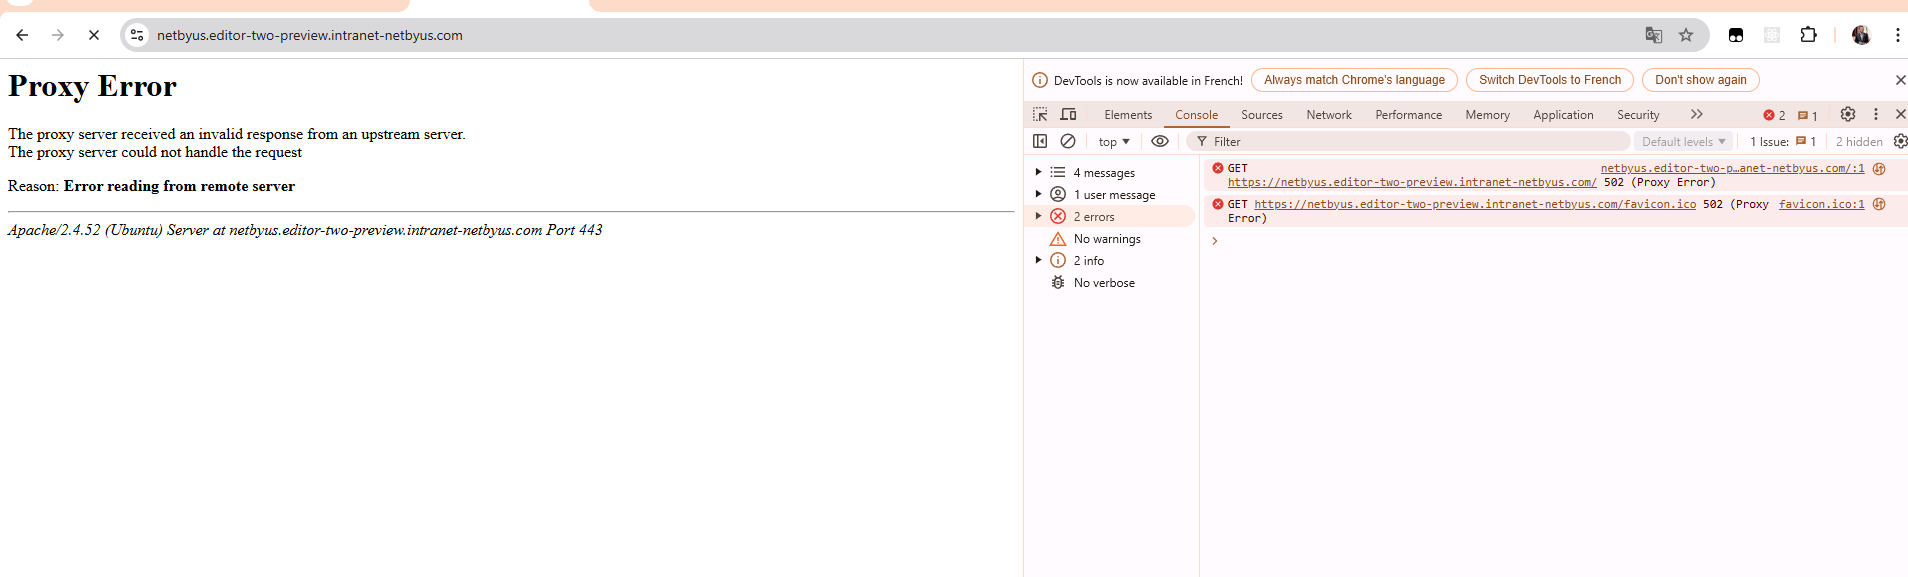Toggle the live expression eye icon
This screenshot has height=577, width=1908.
point(1160,142)
